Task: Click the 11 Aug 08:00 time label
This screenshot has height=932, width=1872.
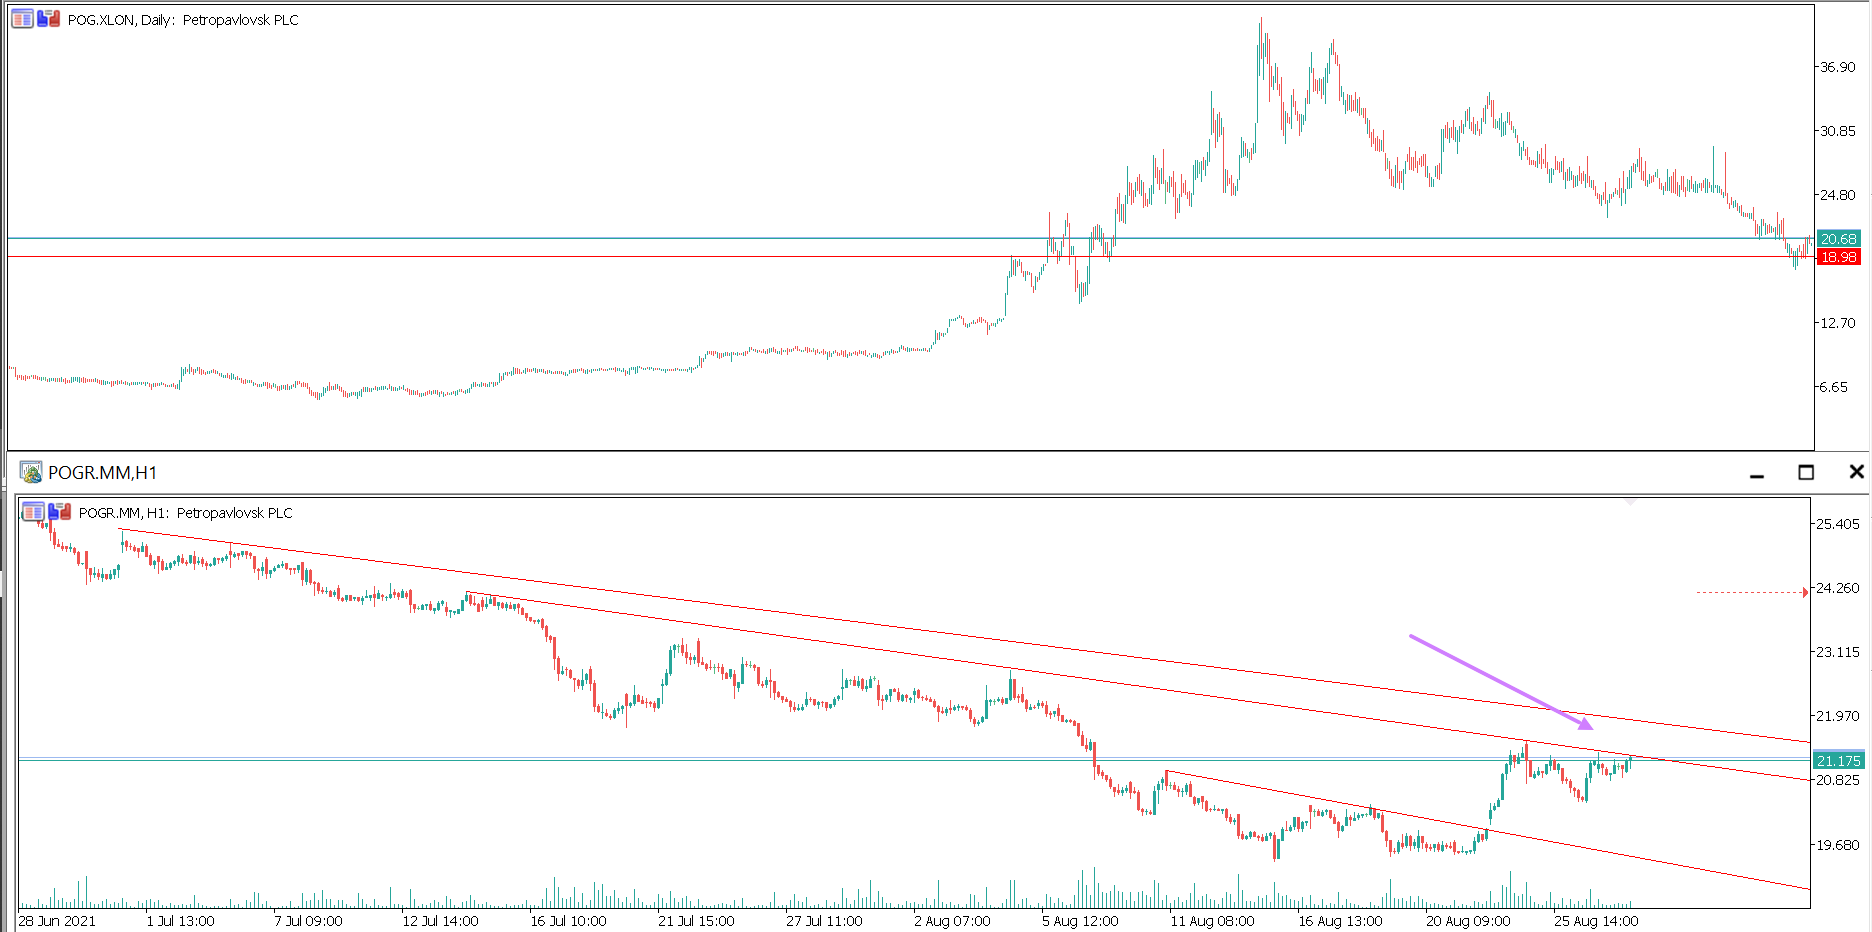Action: (1212, 921)
